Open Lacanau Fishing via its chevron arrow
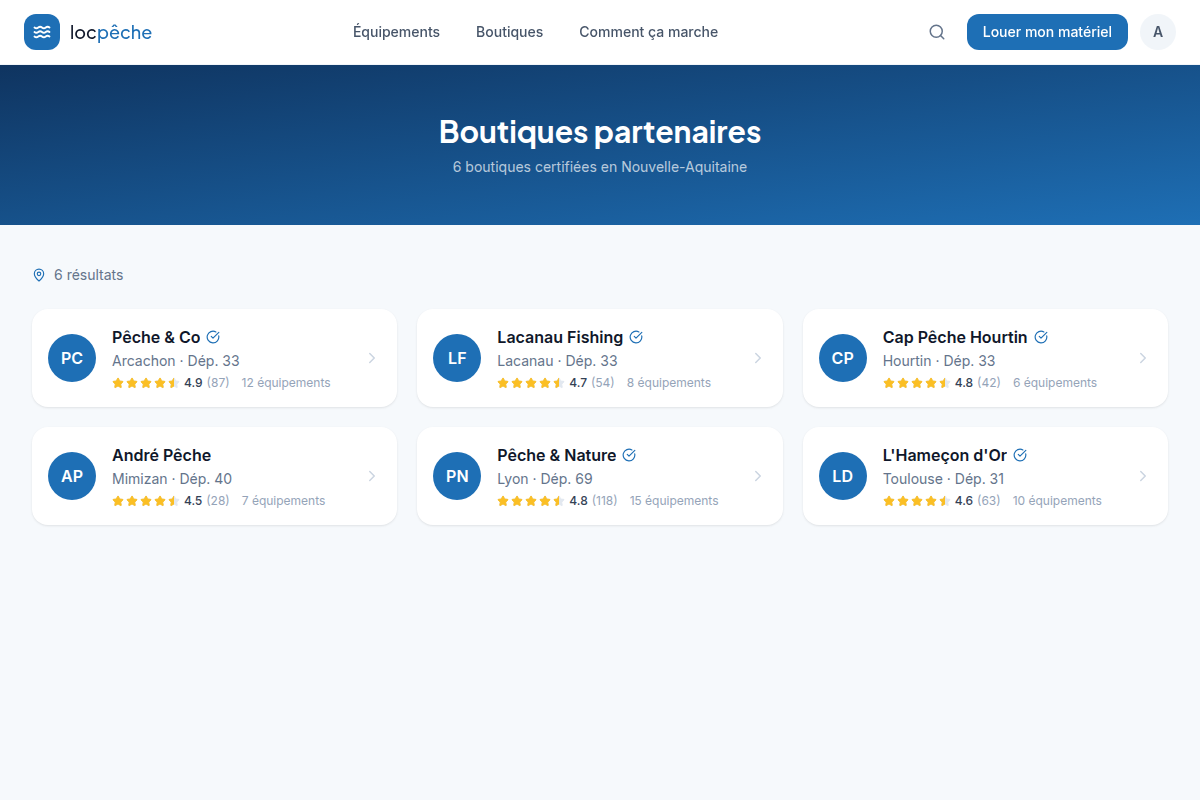Image resolution: width=1200 pixels, height=800 pixels. (758, 358)
